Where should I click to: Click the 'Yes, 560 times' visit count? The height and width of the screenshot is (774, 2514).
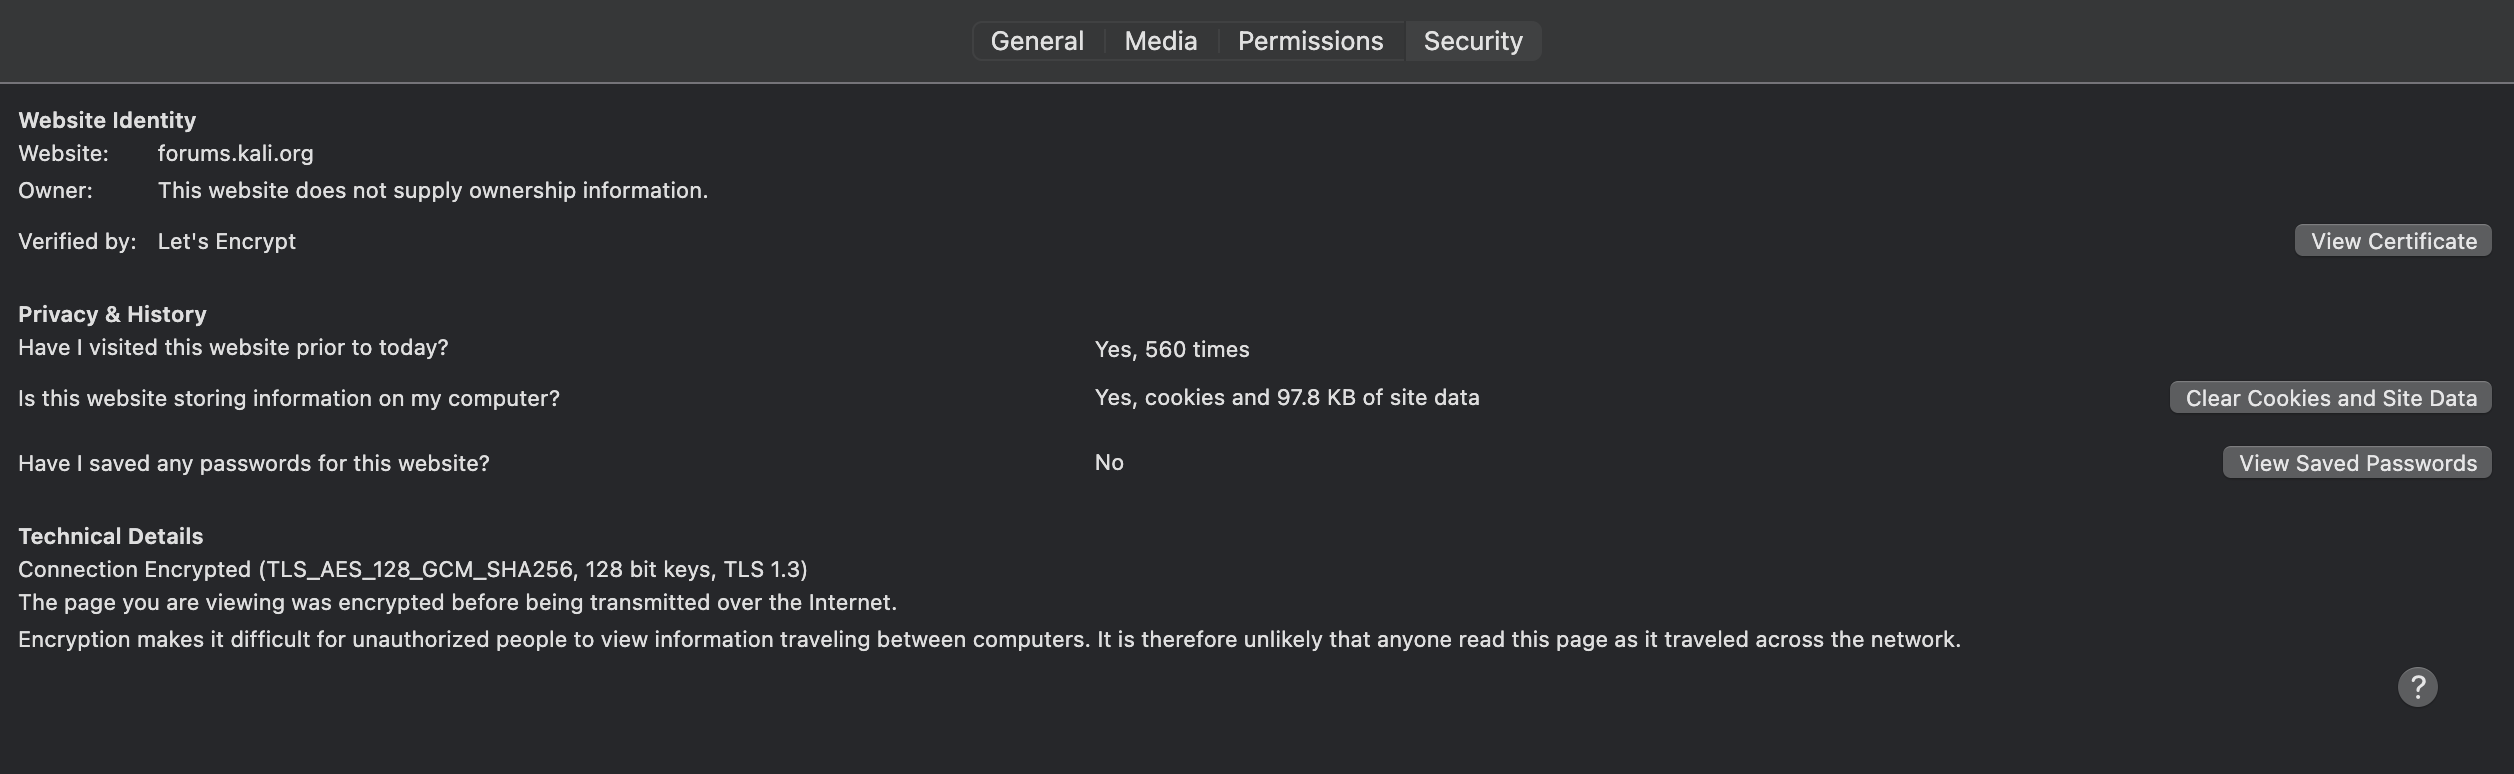tap(1172, 350)
